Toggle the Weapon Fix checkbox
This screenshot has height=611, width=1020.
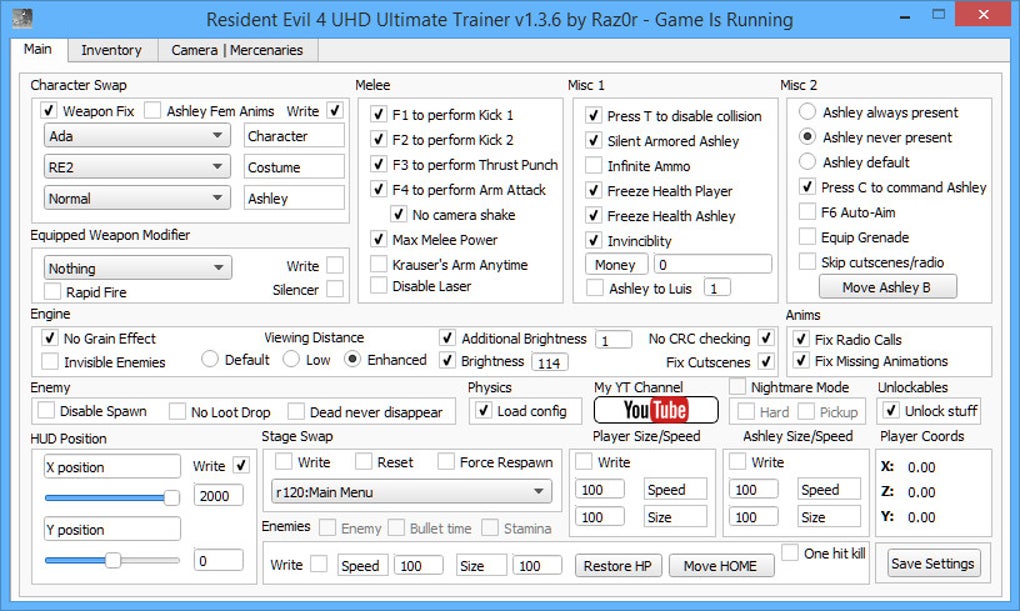point(49,110)
